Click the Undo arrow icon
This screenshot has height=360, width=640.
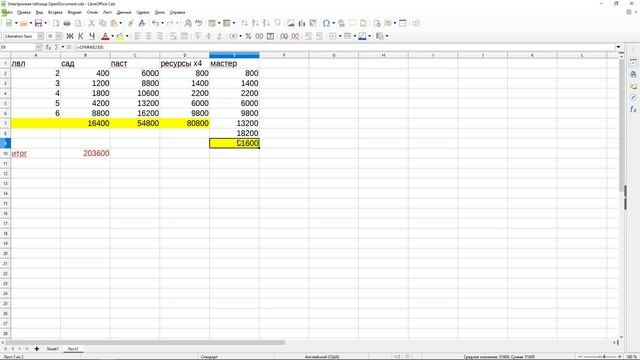click(x=155, y=23)
